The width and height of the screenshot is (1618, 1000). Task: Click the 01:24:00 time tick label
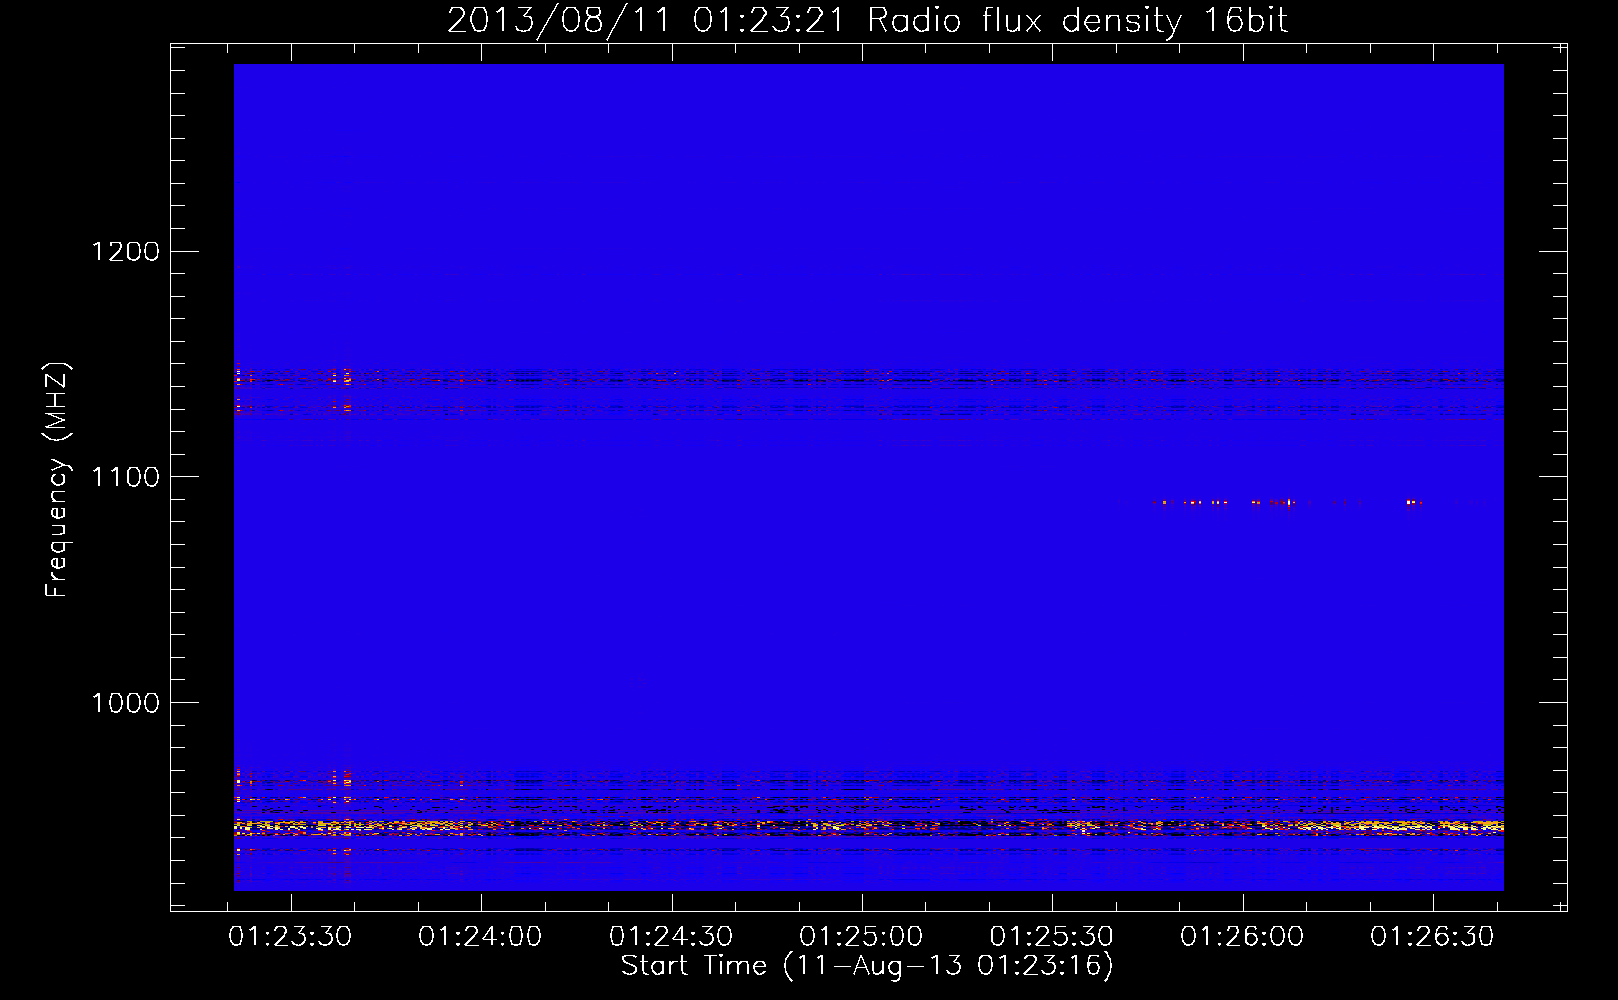480,937
